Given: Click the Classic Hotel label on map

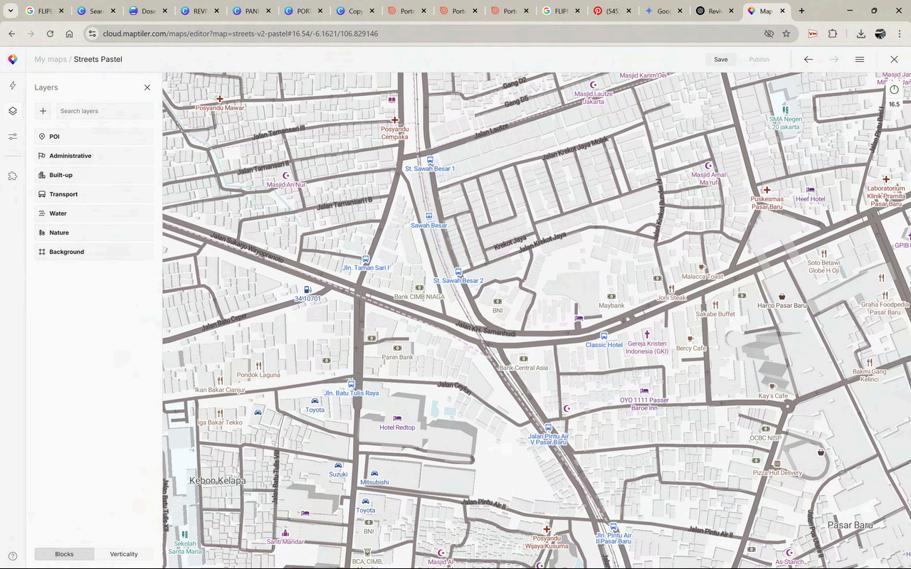Looking at the screenshot, I should point(604,345).
